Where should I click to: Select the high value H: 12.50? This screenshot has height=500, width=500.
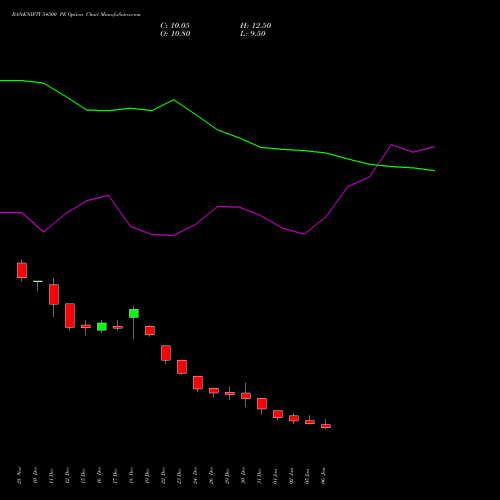pos(256,26)
